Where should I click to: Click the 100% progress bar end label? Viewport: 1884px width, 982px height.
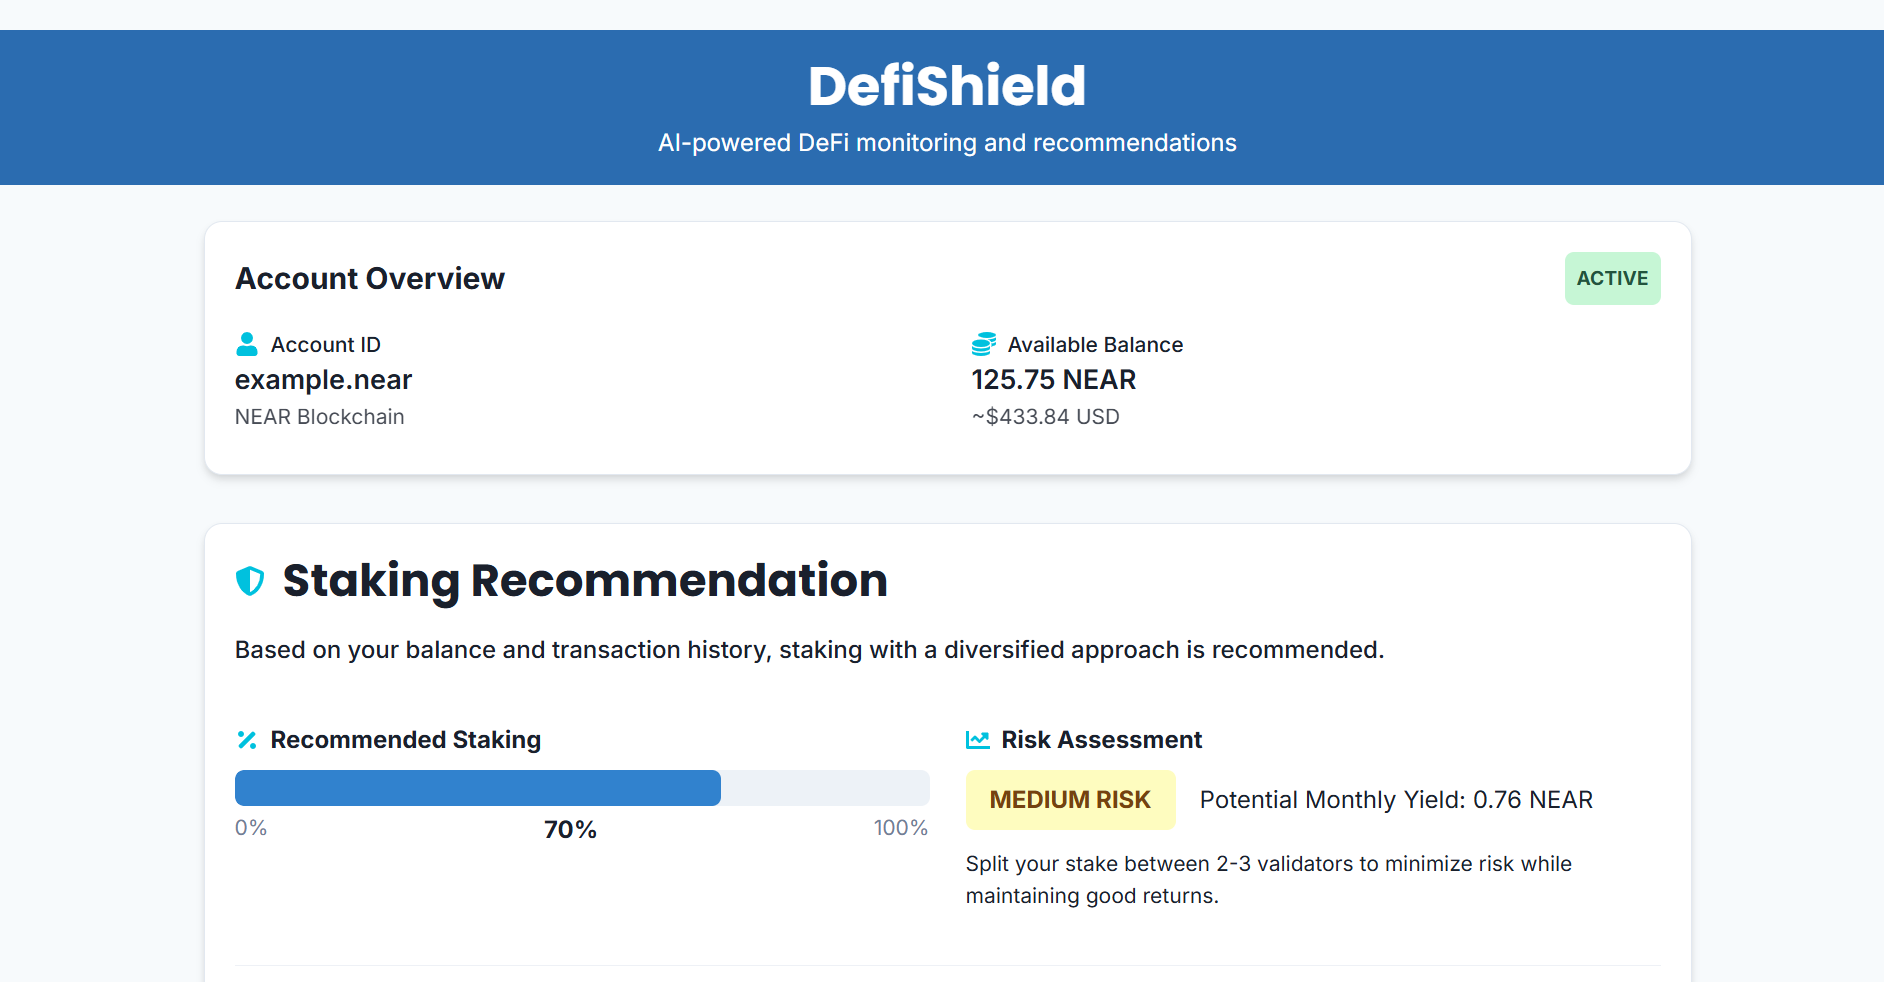point(900,828)
